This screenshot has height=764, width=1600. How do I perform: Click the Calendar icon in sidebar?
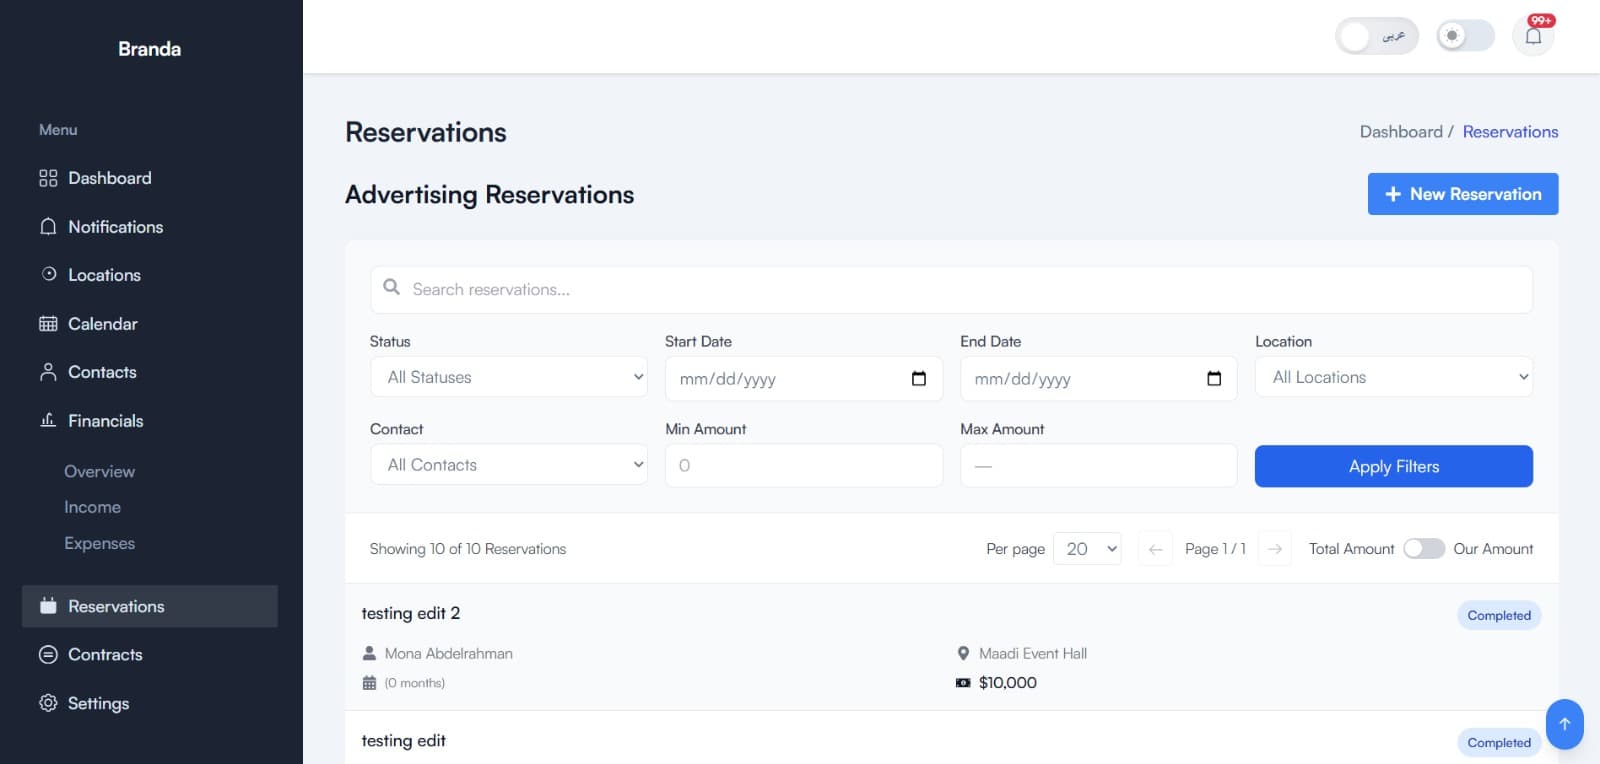click(48, 323)
